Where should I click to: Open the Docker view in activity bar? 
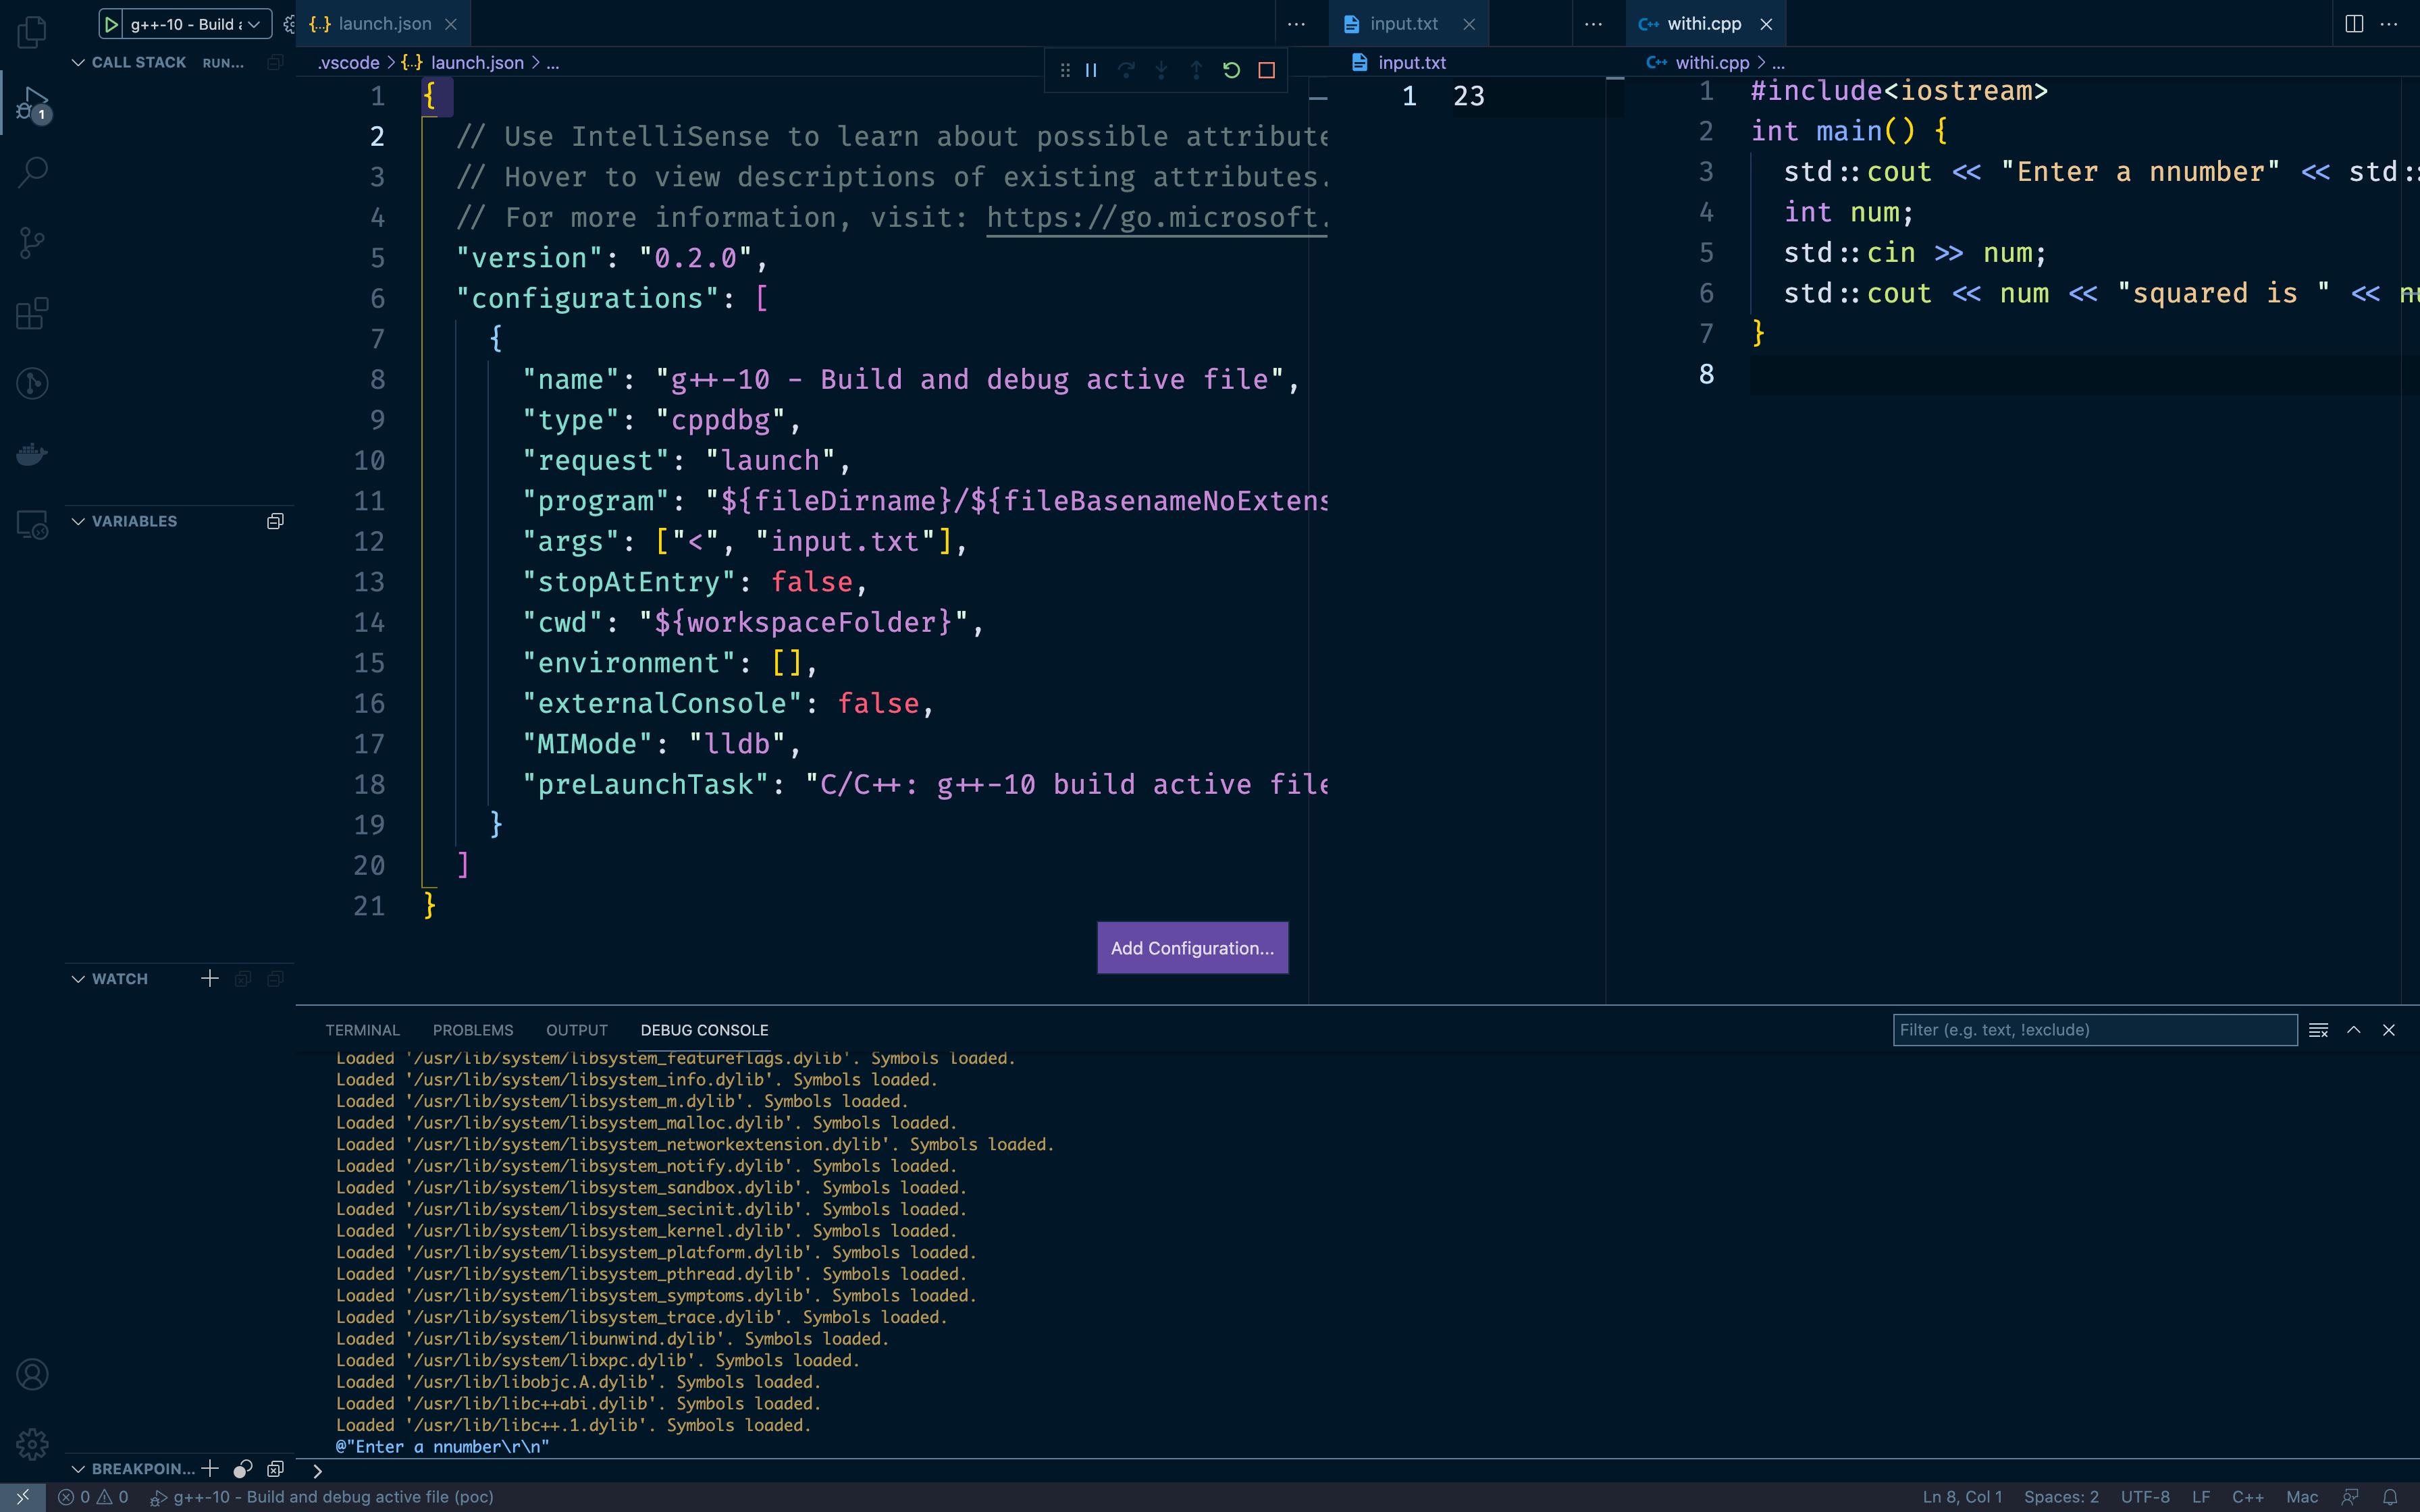(32, 454)
